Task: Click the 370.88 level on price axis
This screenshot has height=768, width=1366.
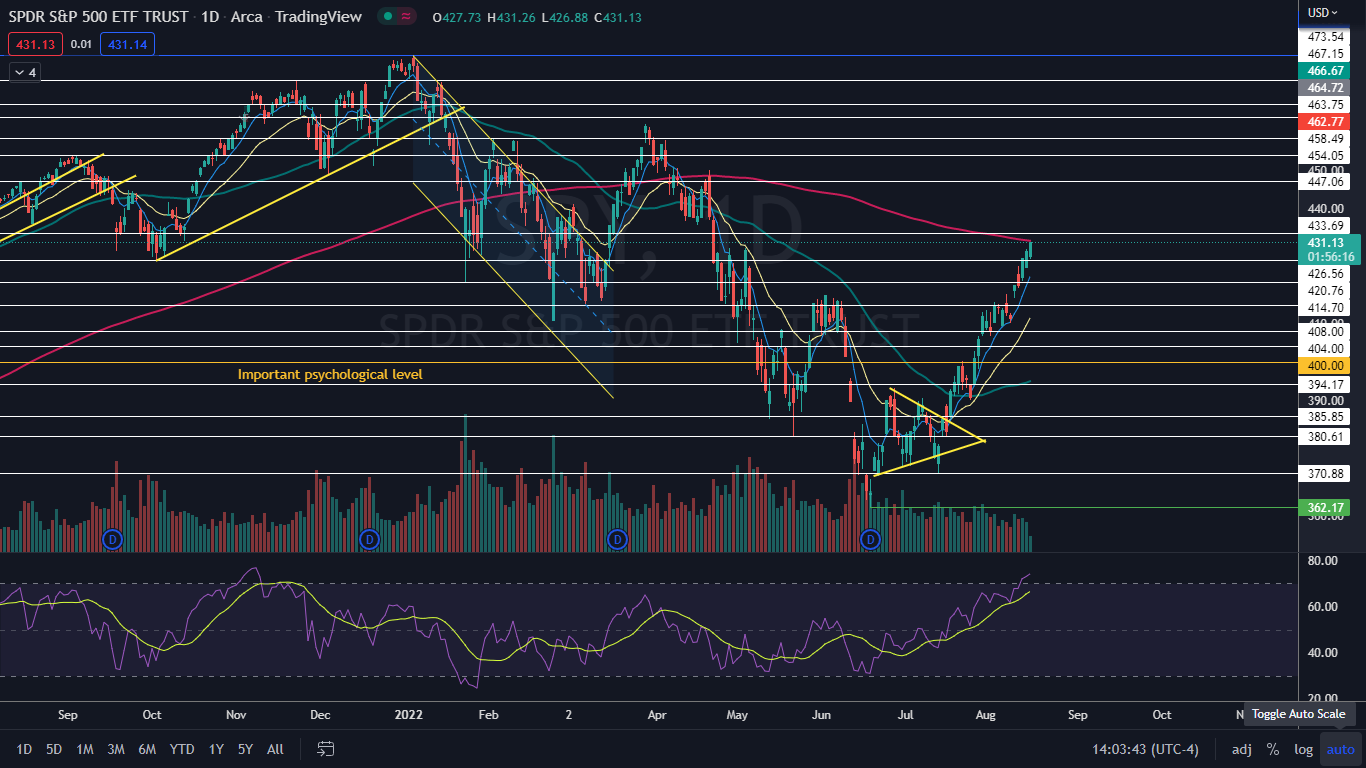Action: [x=1325, y=474]
